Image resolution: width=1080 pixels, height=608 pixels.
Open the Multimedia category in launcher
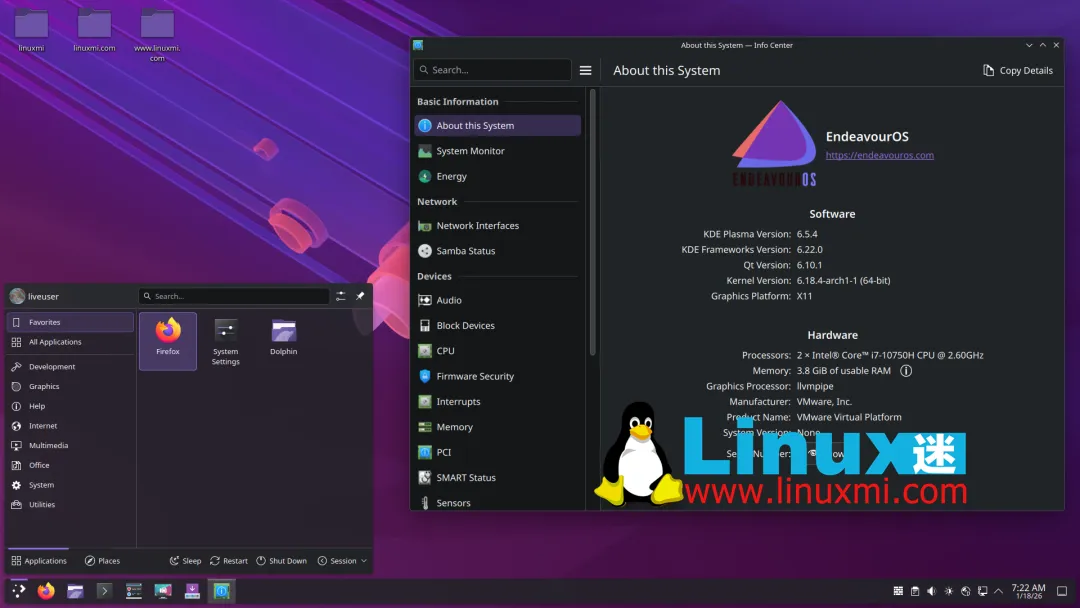[x=70, y=445]
